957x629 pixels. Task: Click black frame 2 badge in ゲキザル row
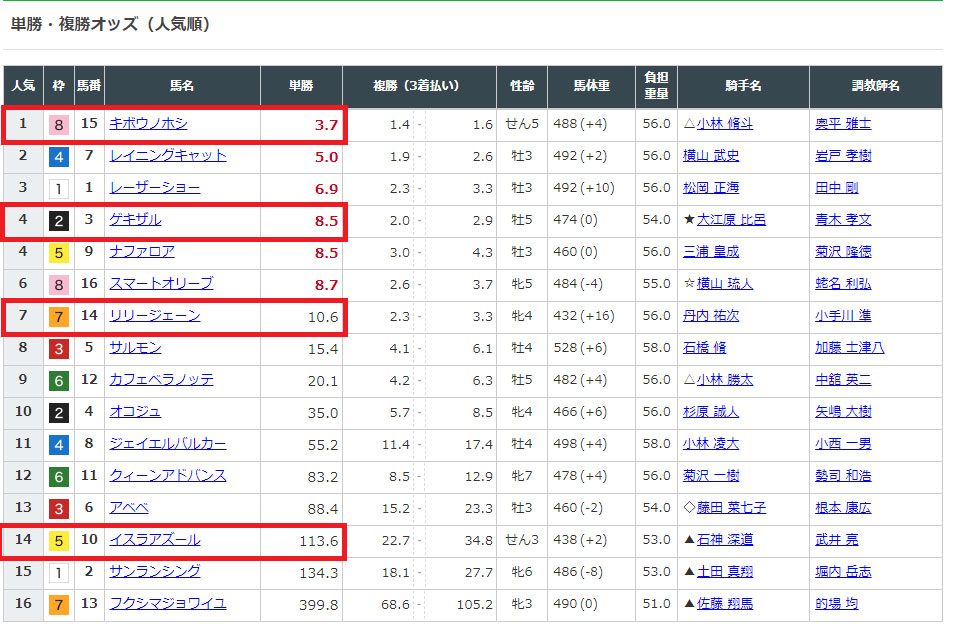tap(59, 220)
